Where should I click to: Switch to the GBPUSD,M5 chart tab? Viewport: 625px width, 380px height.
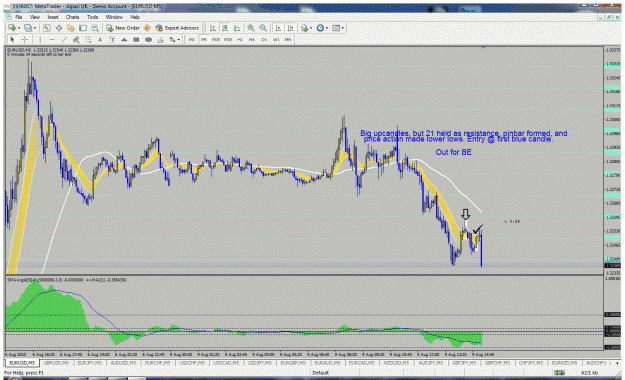point(56,363)
